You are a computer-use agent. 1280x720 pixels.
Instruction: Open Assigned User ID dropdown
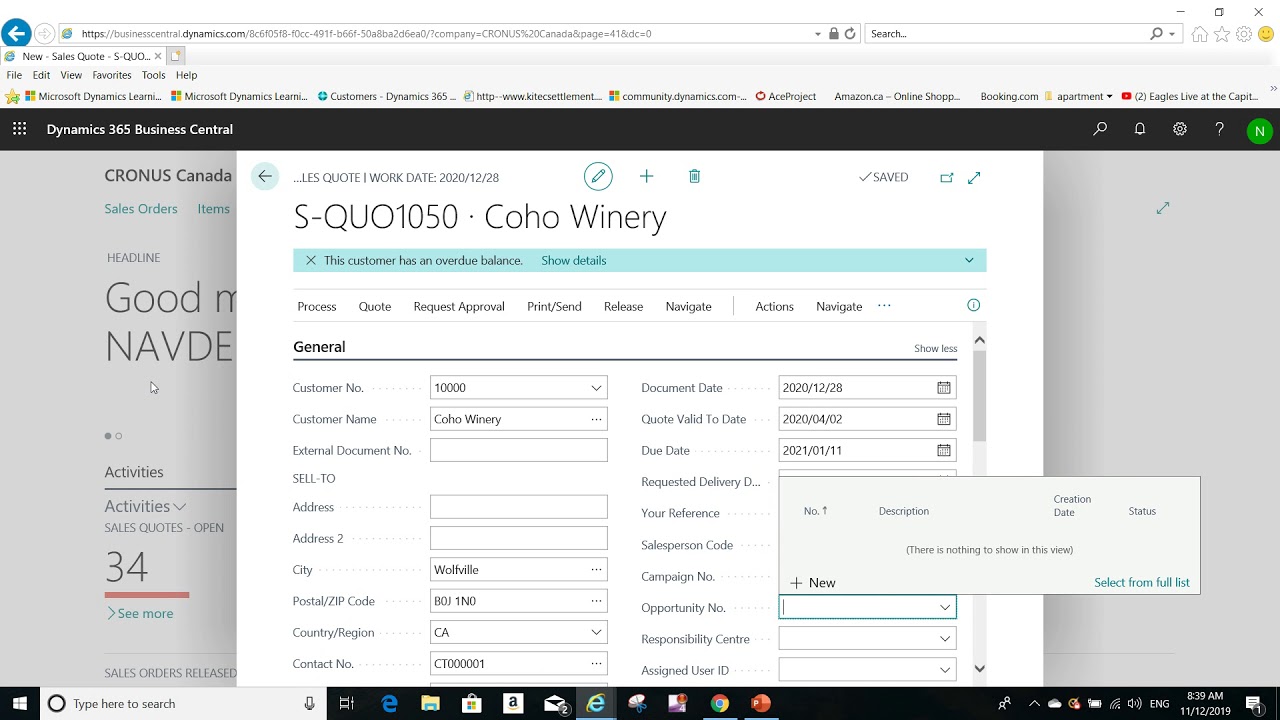[x=944, y=670]
